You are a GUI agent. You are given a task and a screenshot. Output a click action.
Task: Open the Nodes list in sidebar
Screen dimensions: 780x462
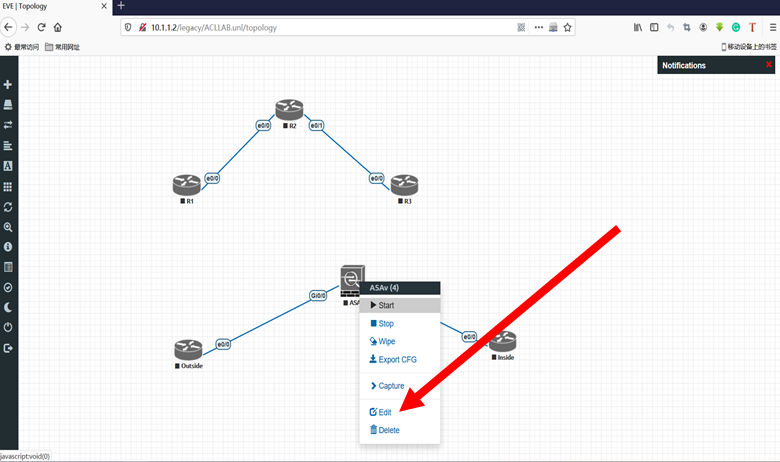click(8, 105)
